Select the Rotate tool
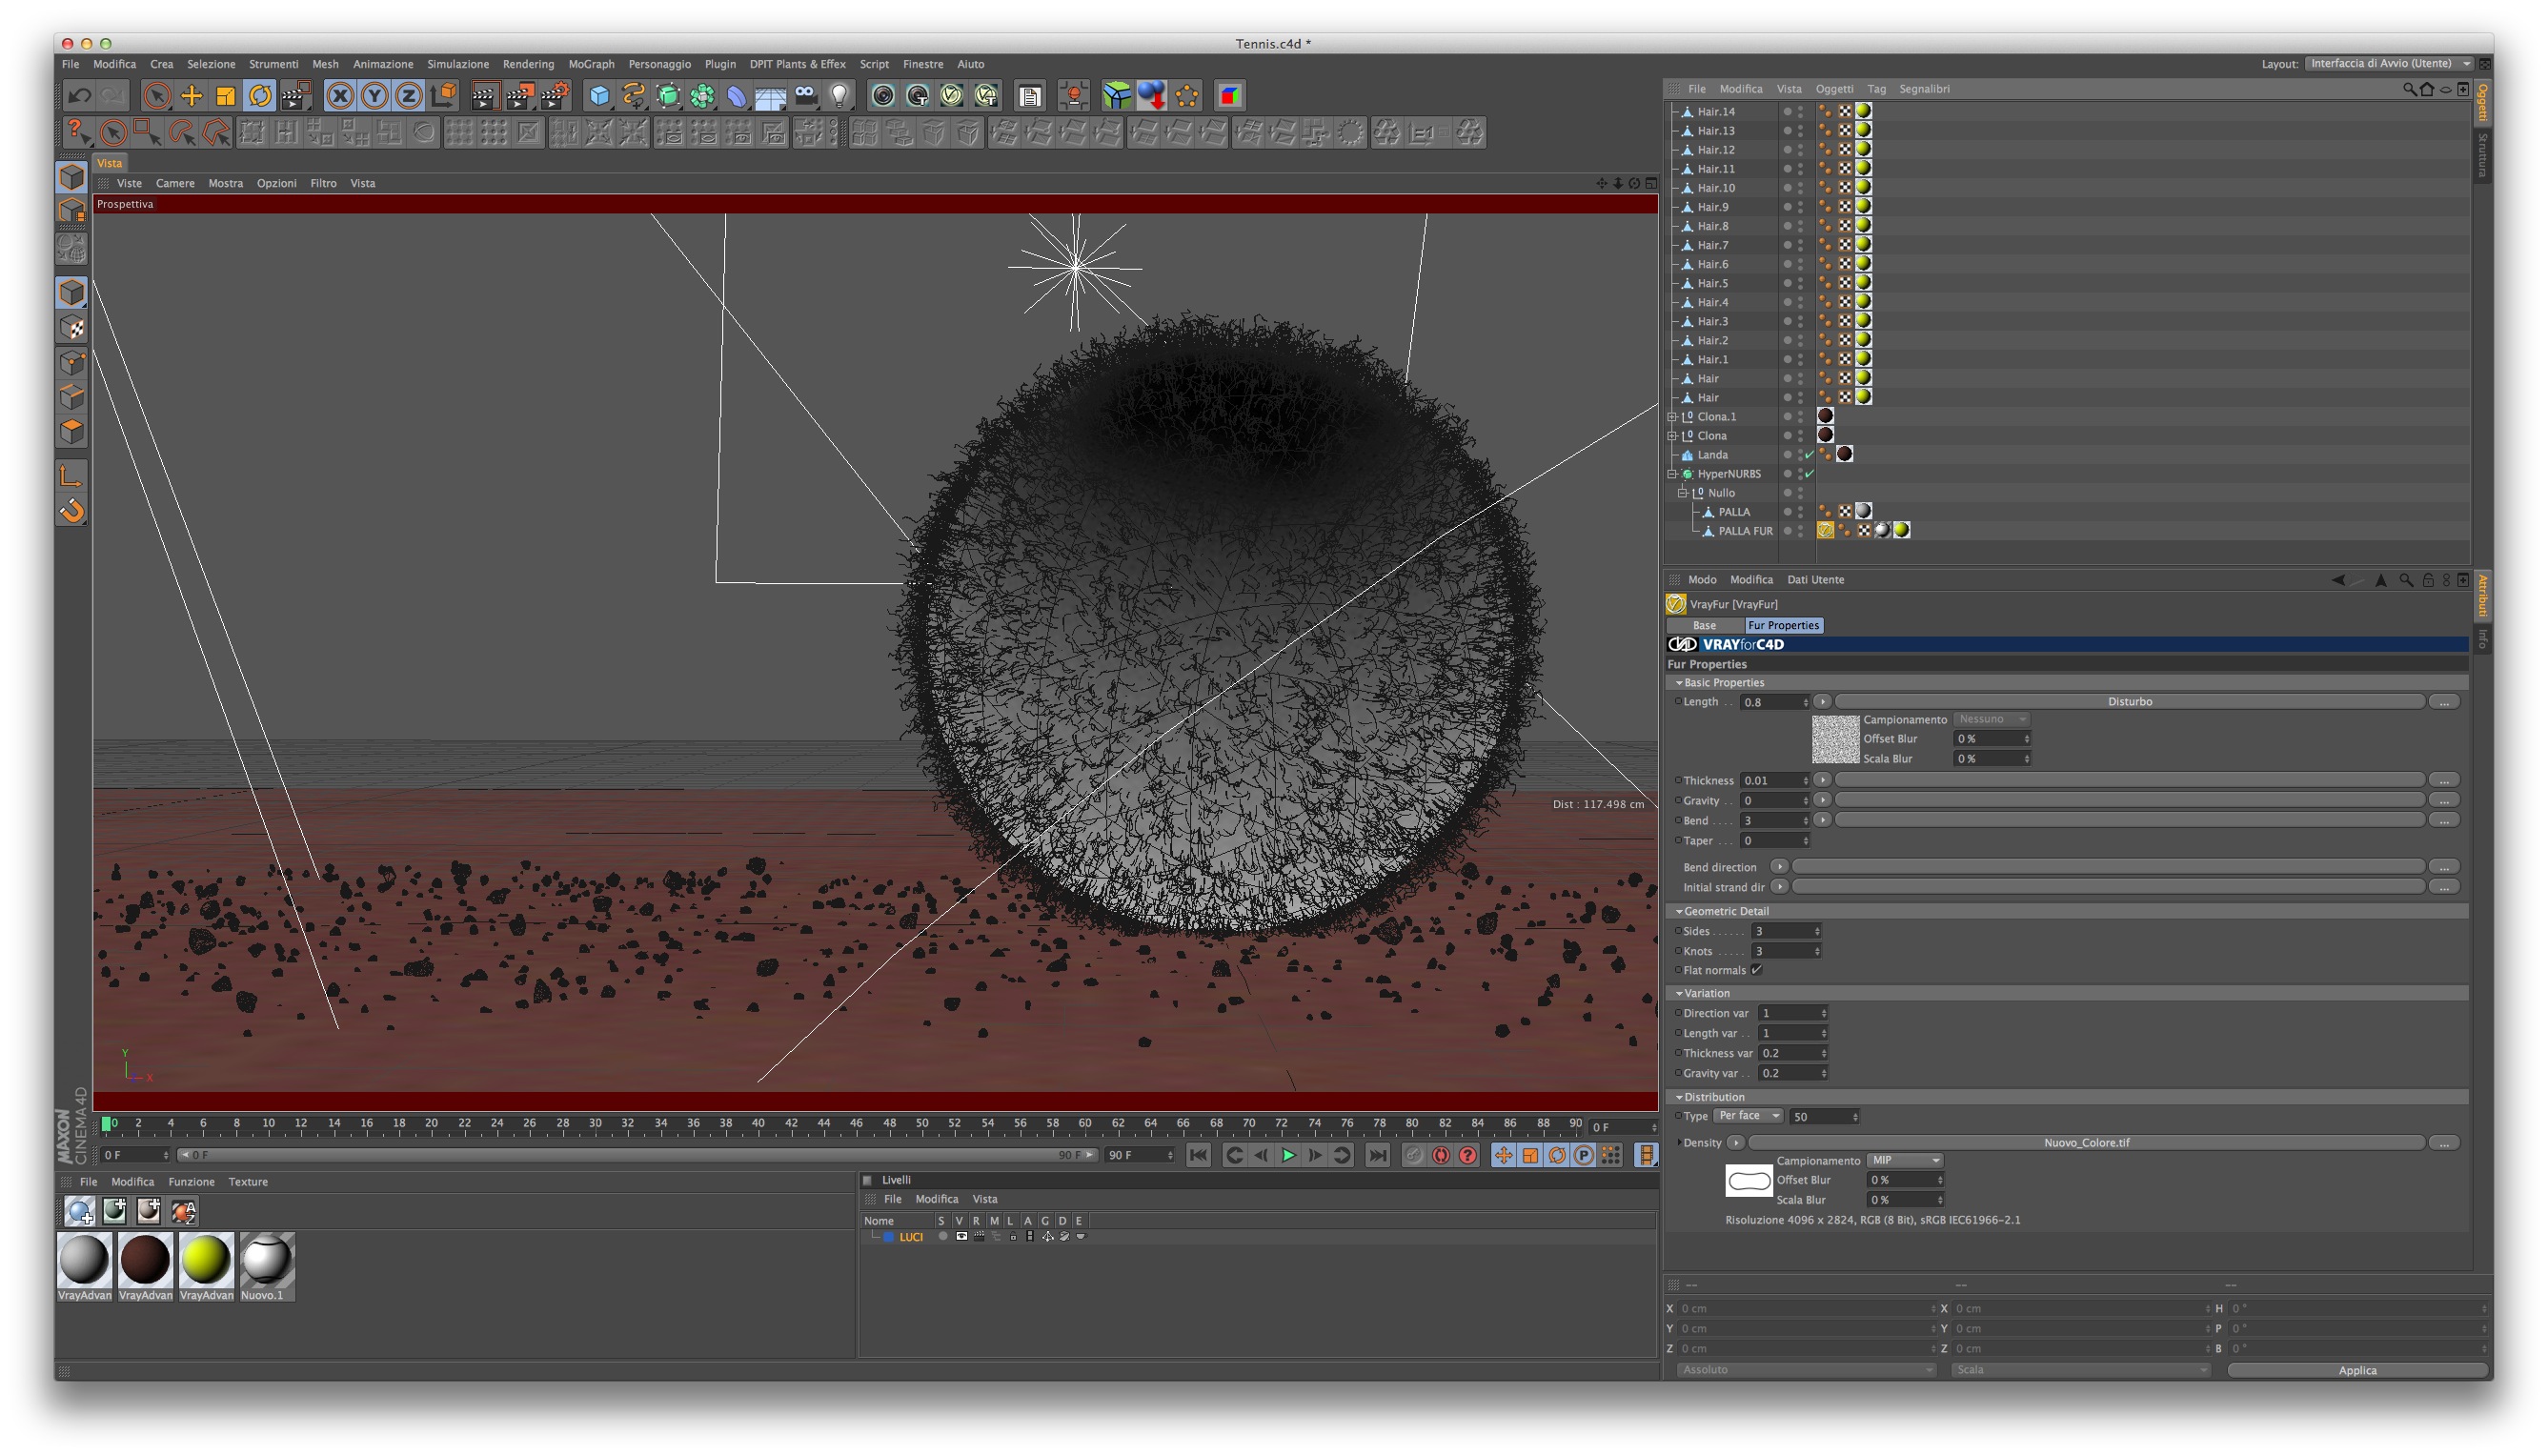This screenshot has height=1456, width=2548. pyautogui.click(x=260, y=96)
